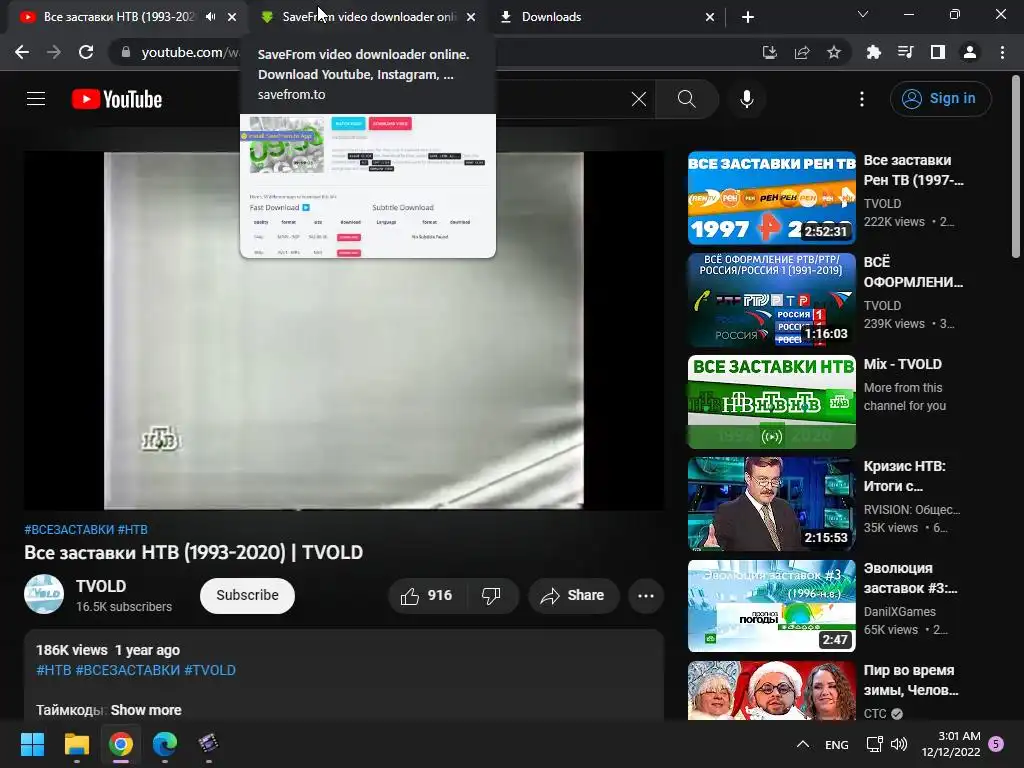Open Windows Start menu

tap(32, 744)
